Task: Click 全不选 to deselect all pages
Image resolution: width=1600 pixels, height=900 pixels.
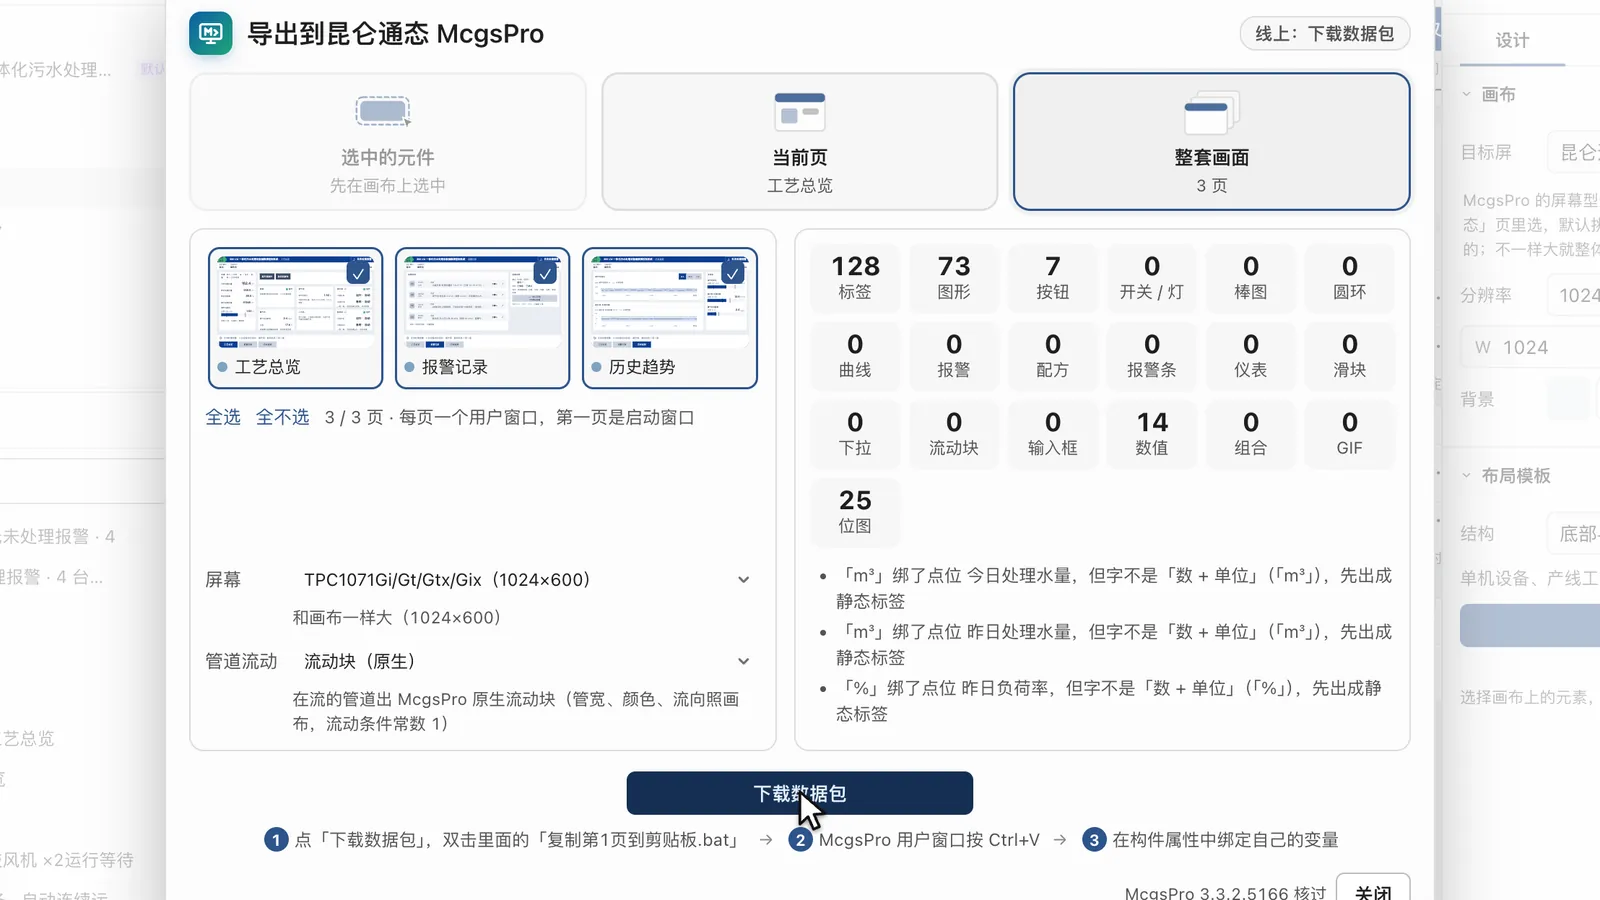Action: point(282,417)
